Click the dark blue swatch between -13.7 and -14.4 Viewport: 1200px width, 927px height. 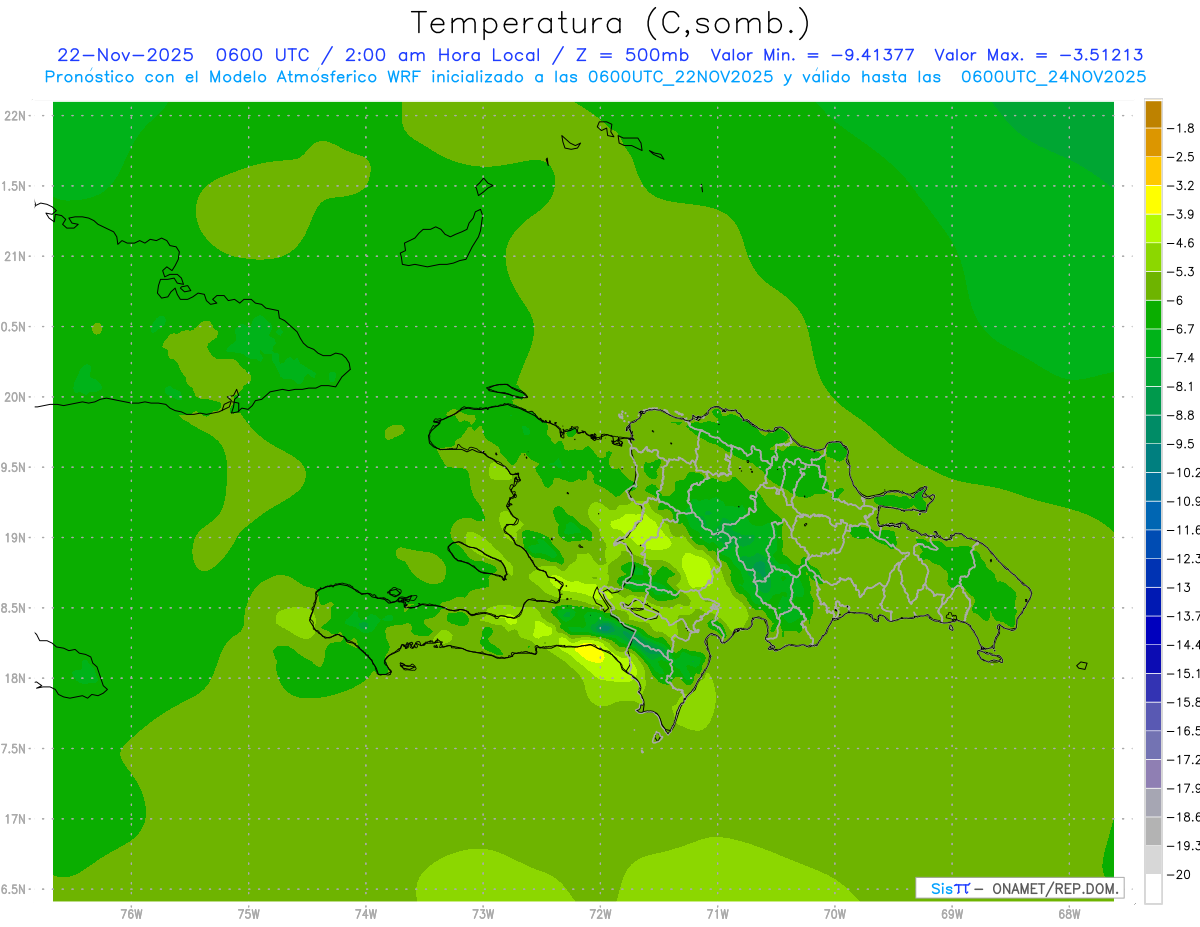click(1153, 630)
